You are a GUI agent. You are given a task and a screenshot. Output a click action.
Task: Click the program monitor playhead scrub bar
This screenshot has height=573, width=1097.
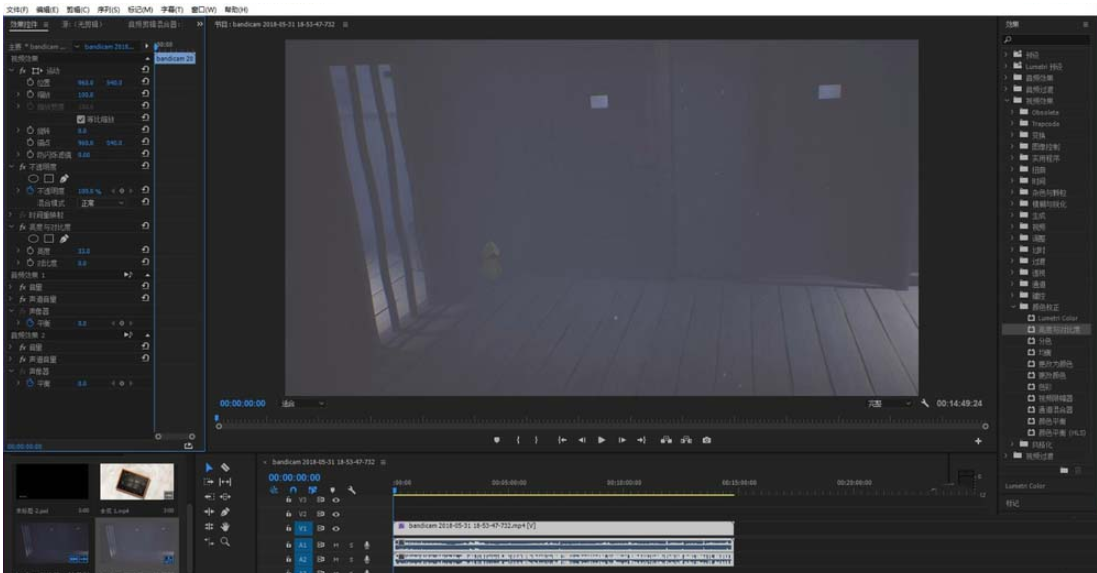(x=600, y=419)
